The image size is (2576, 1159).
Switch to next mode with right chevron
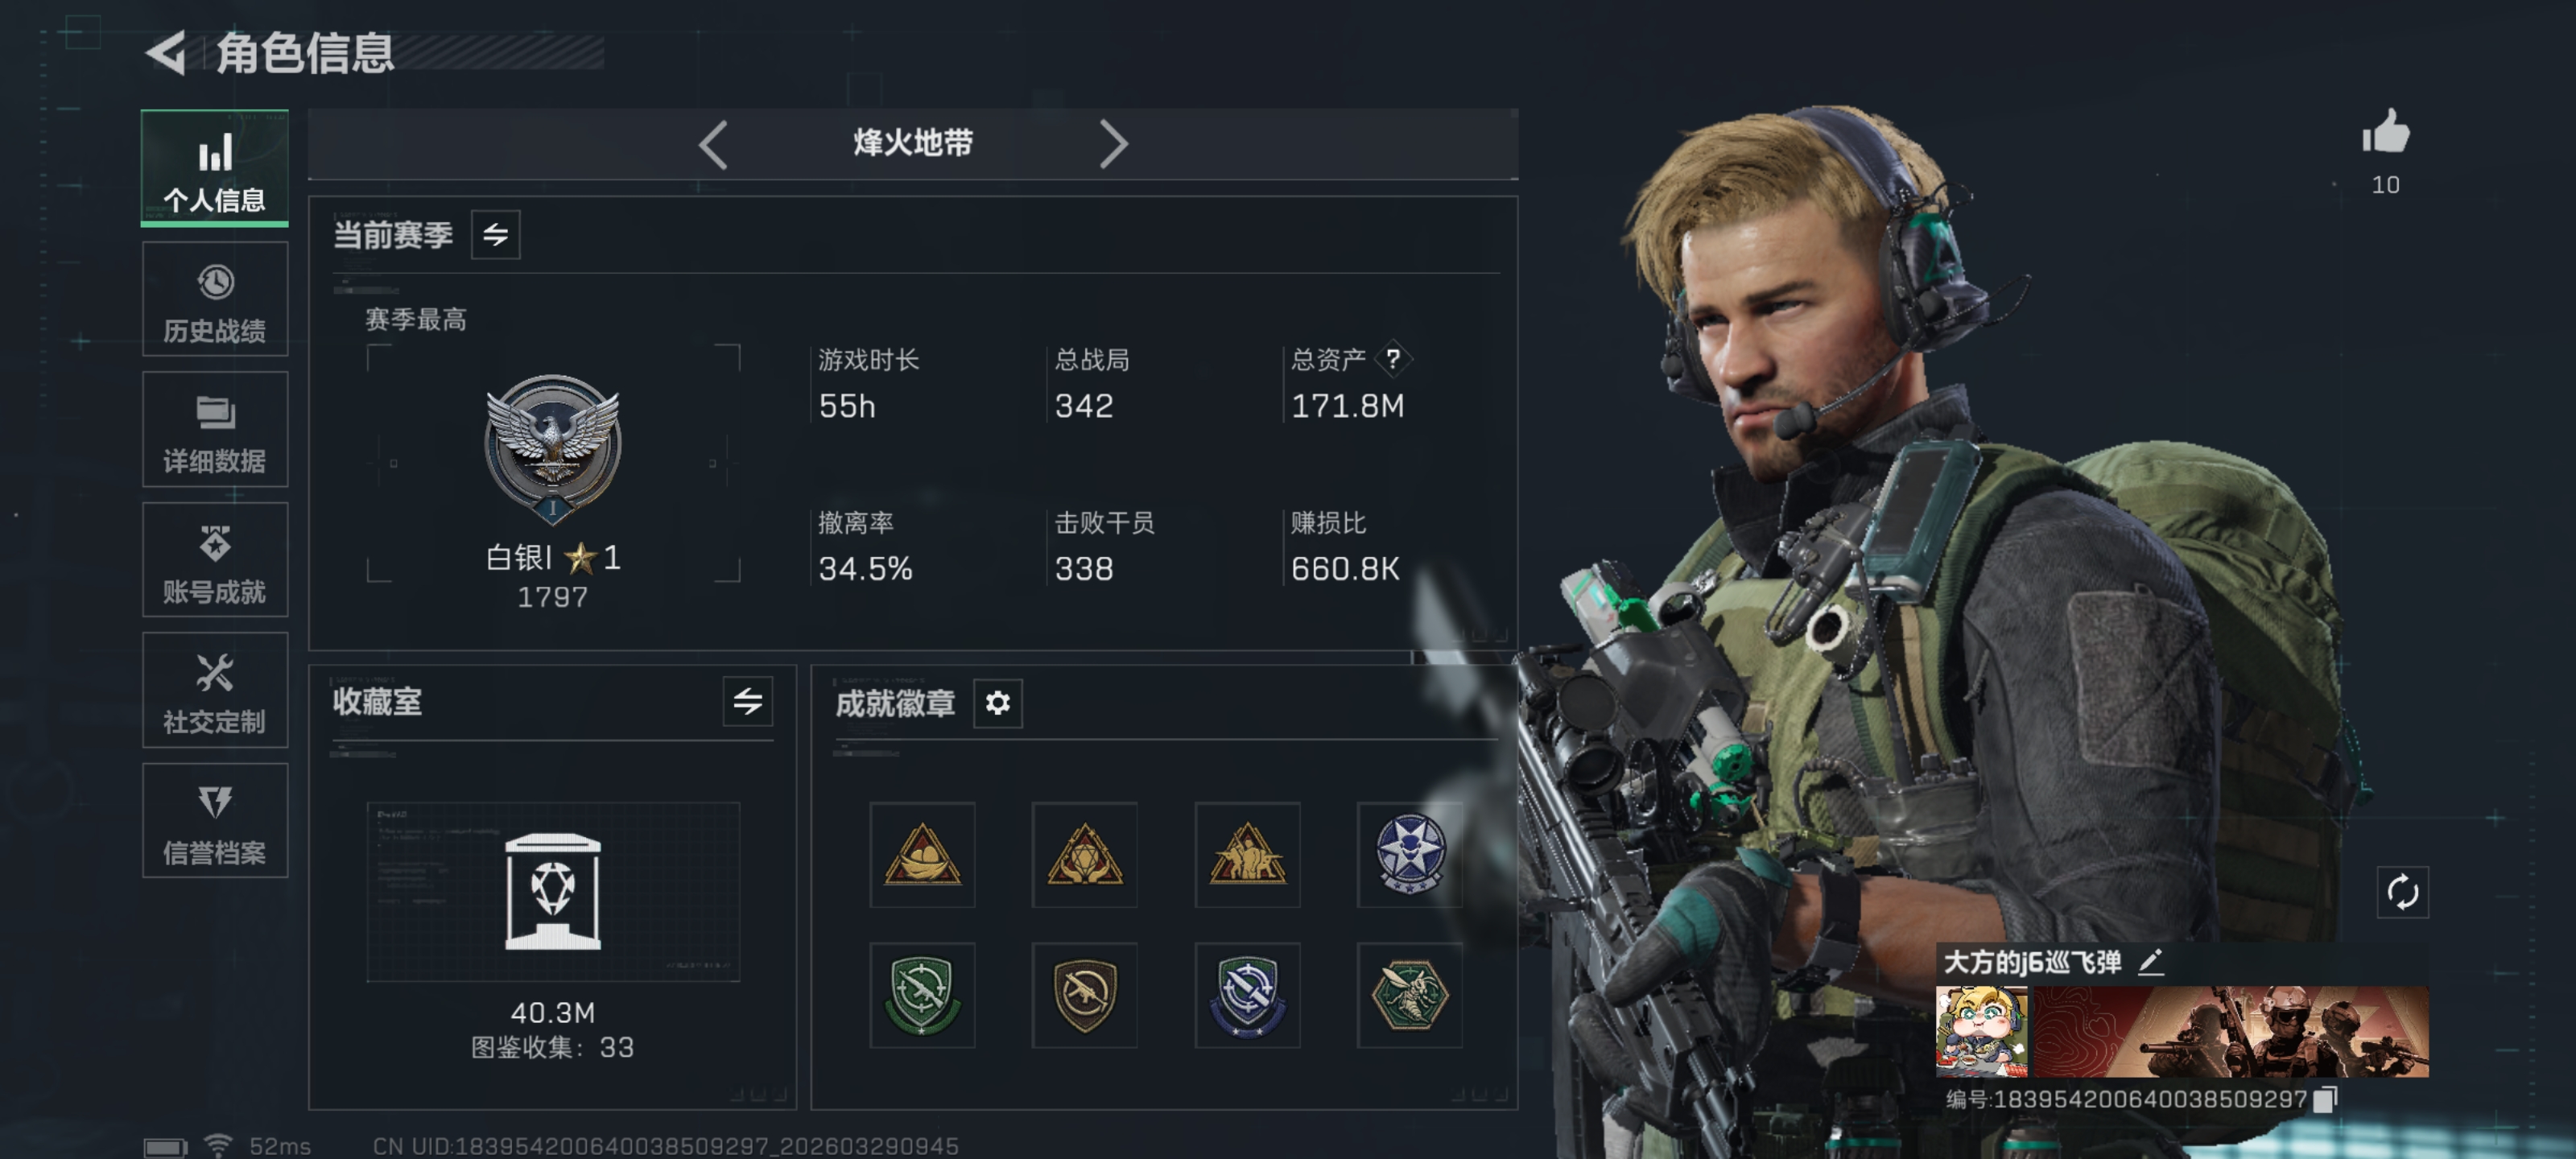click(1113, 144)
